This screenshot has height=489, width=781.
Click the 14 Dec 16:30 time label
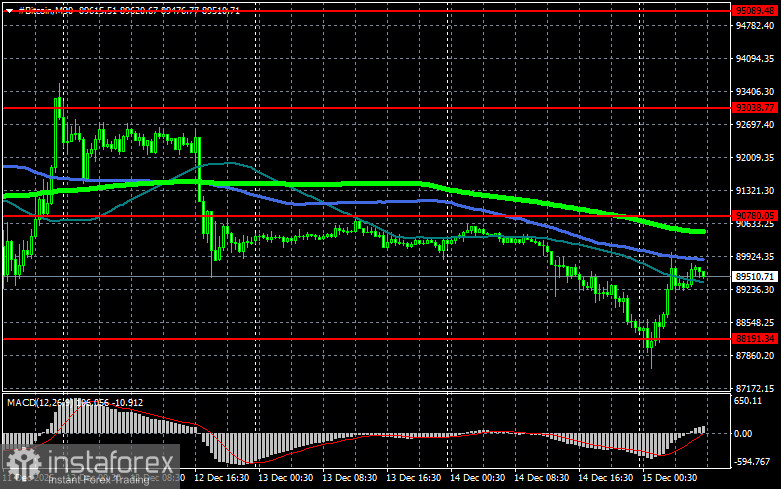coord(605,478)
